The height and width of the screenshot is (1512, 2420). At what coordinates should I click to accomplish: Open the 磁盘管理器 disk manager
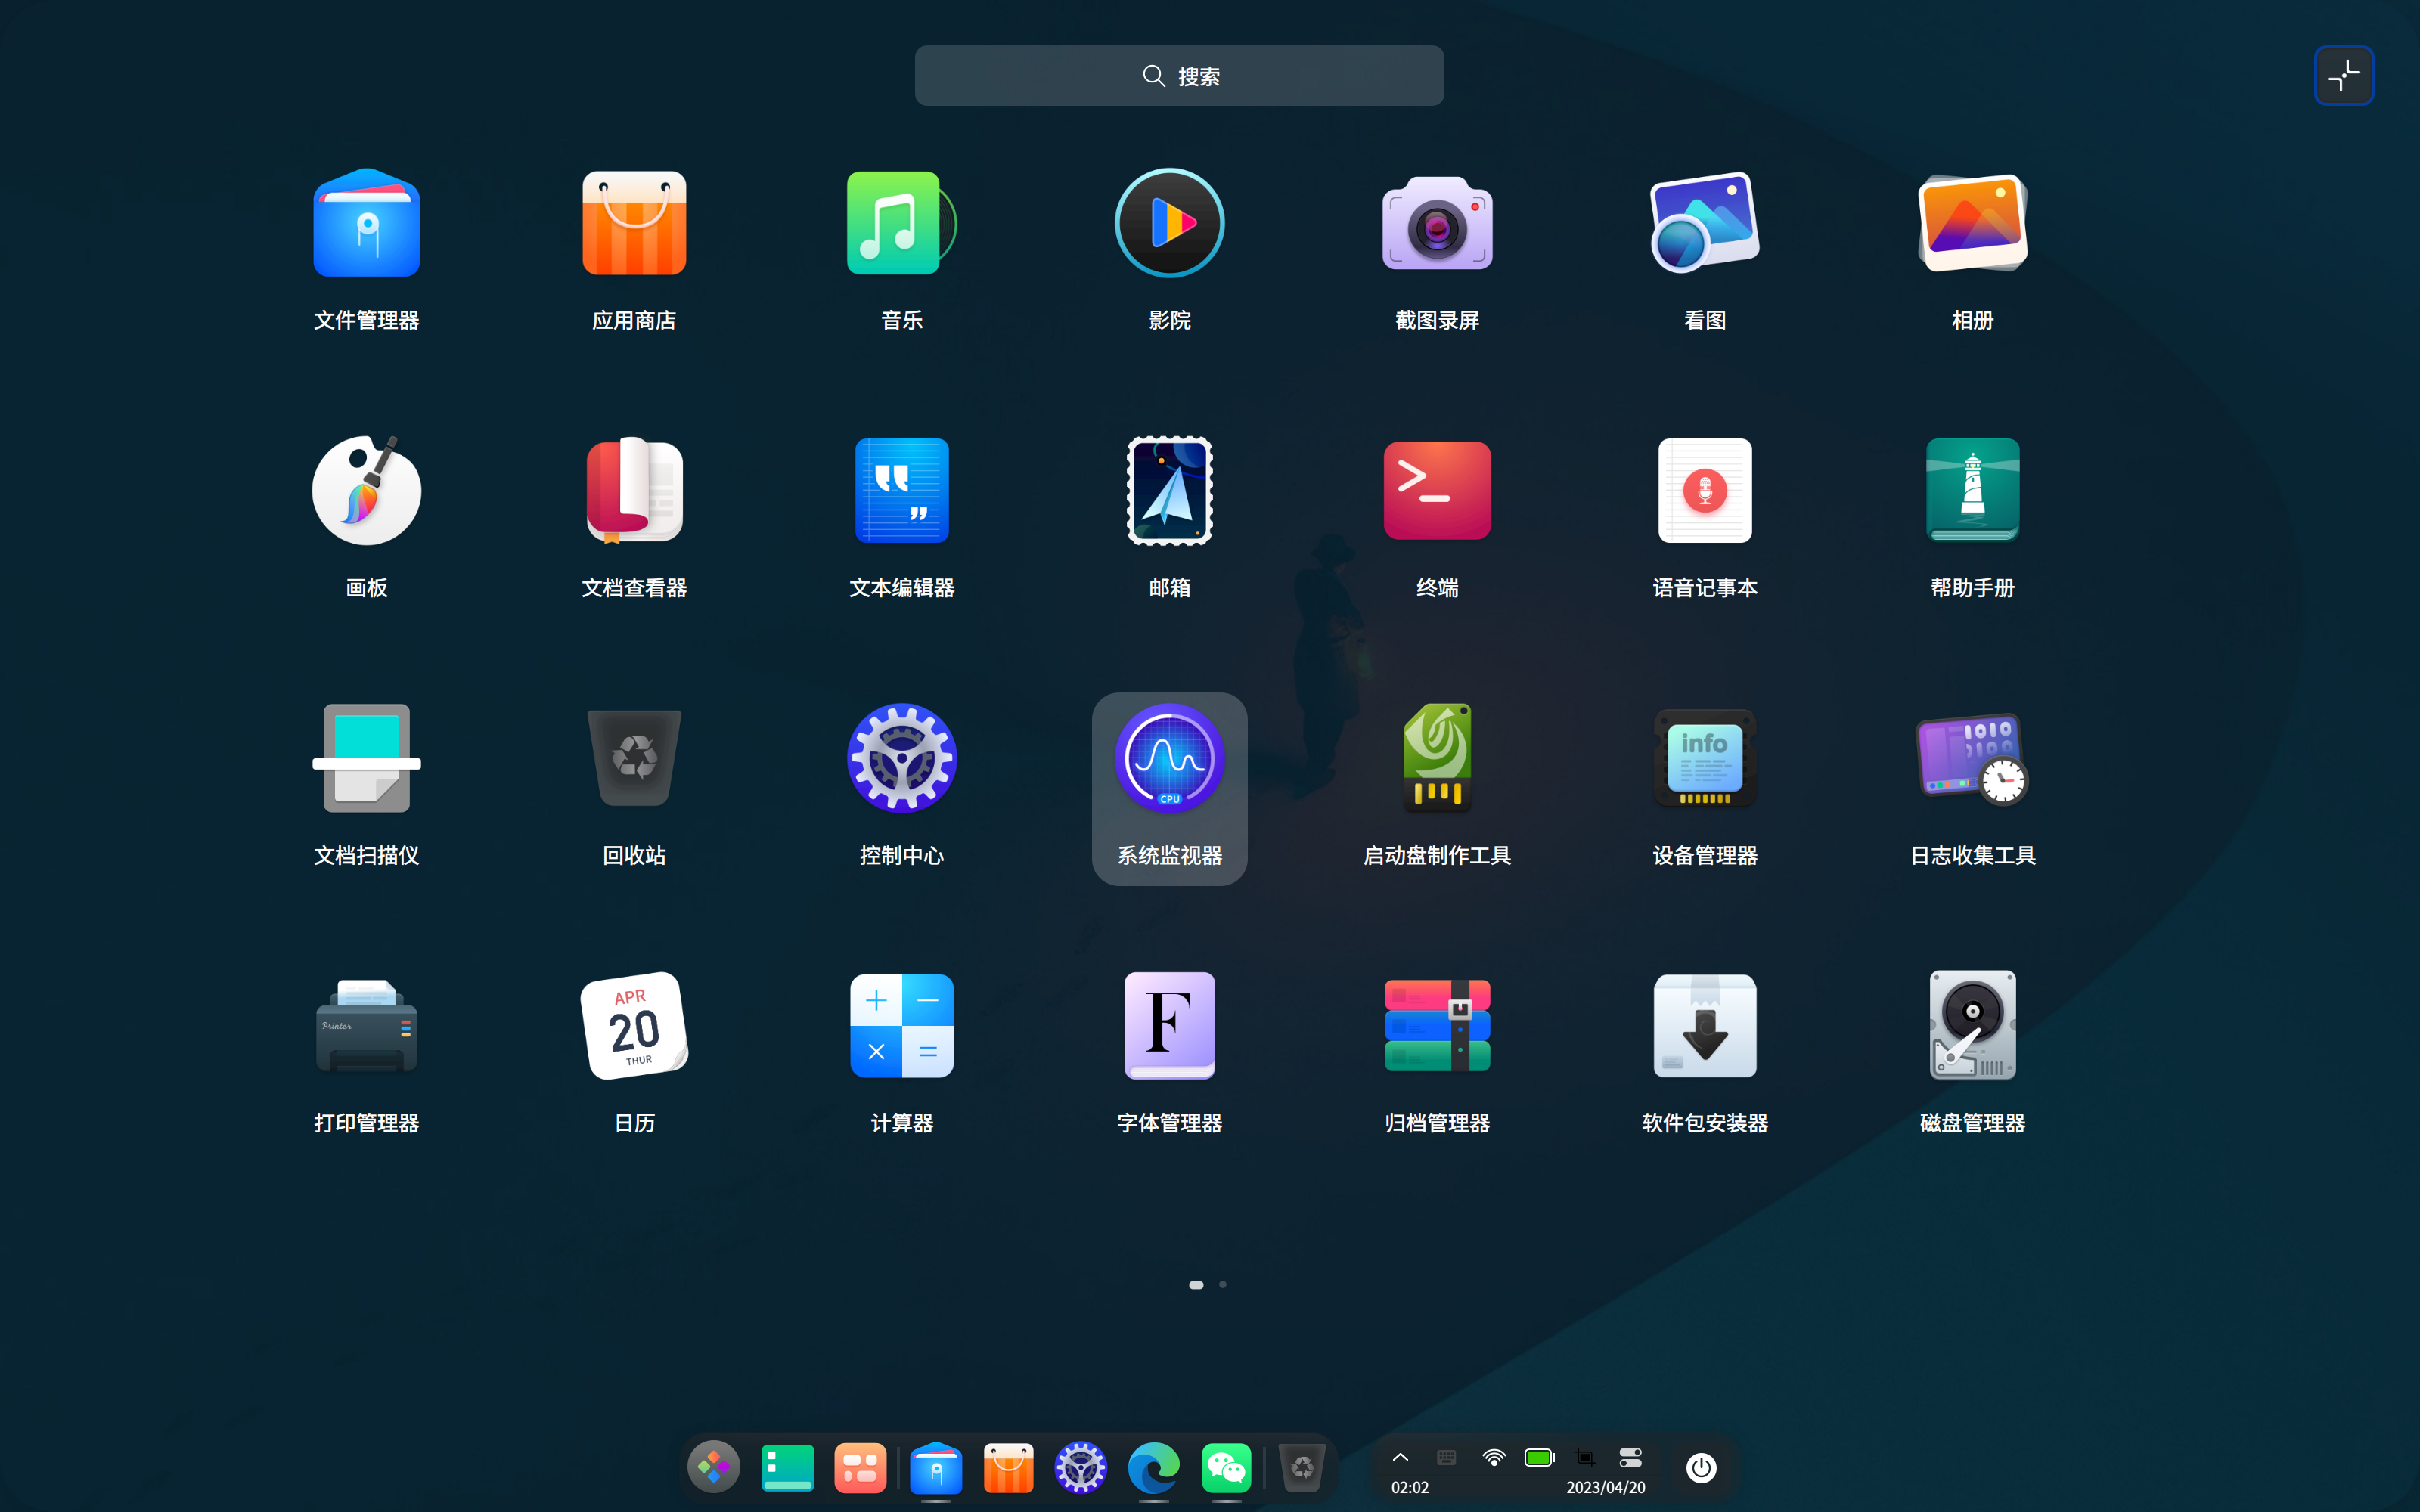tap(1972, 1026)
